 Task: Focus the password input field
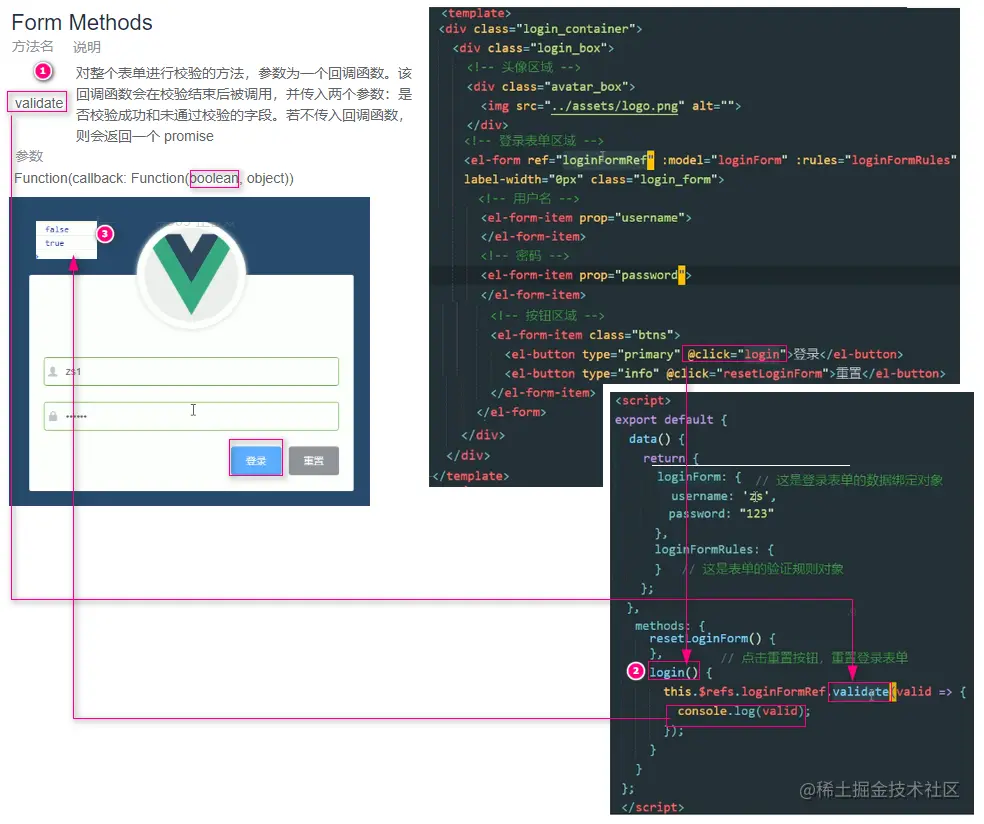coord(191,416)
